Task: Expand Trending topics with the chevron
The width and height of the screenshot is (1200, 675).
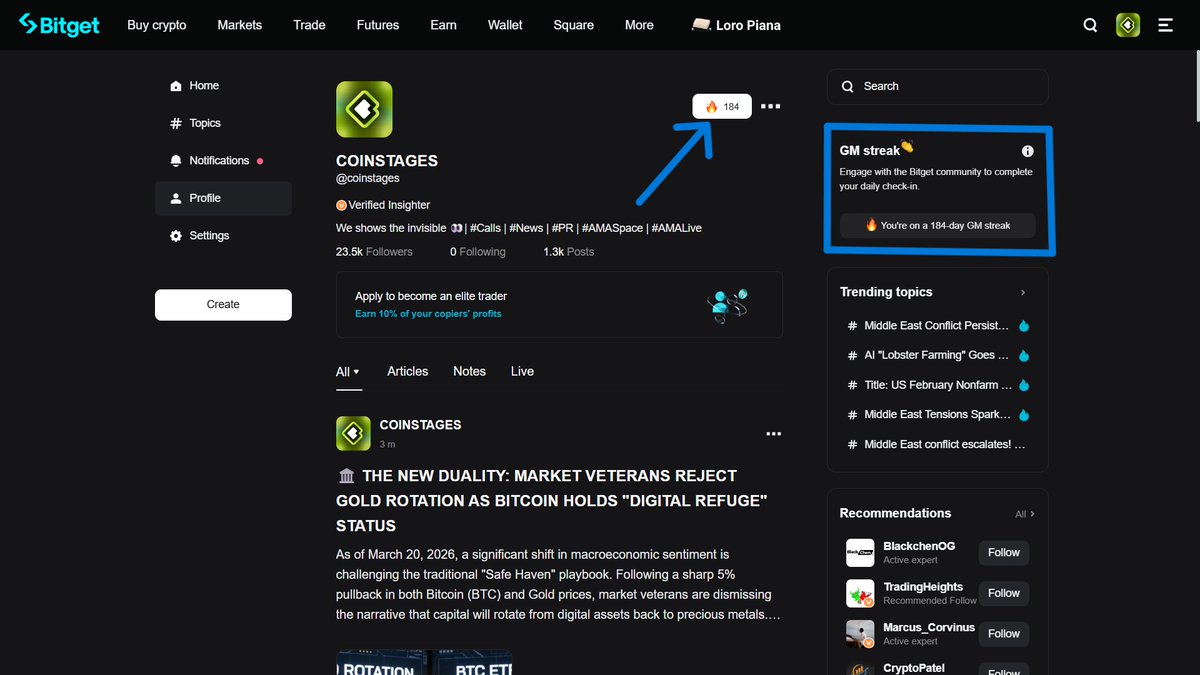Action: pyautogui.click(x=1022, y=292)
